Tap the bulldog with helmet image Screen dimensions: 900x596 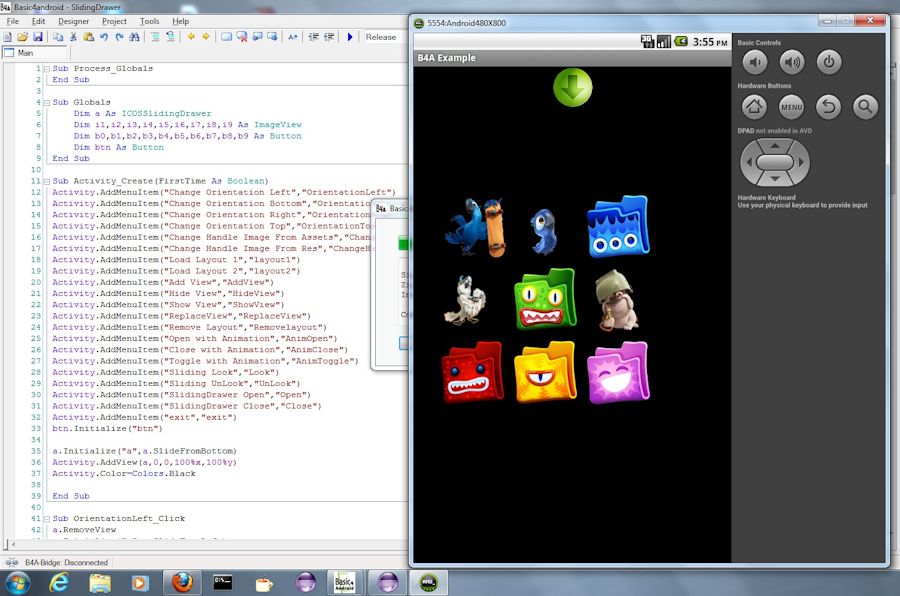coord(617,300)
